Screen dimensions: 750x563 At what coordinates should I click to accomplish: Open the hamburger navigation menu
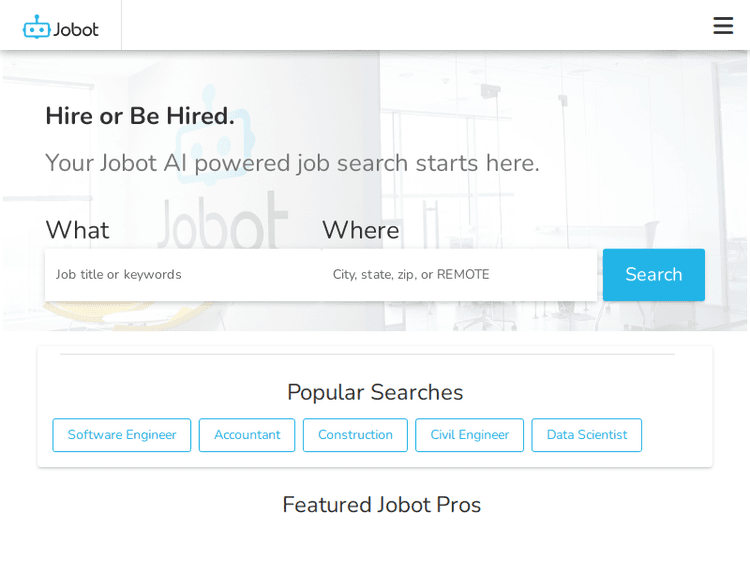click(x=722, y=26)
